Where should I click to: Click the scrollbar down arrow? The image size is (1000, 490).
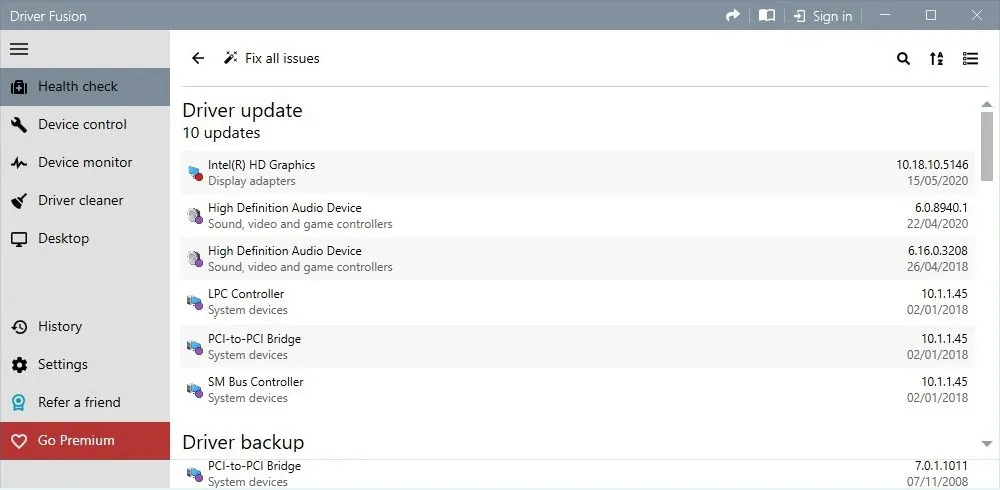point(987,443)
